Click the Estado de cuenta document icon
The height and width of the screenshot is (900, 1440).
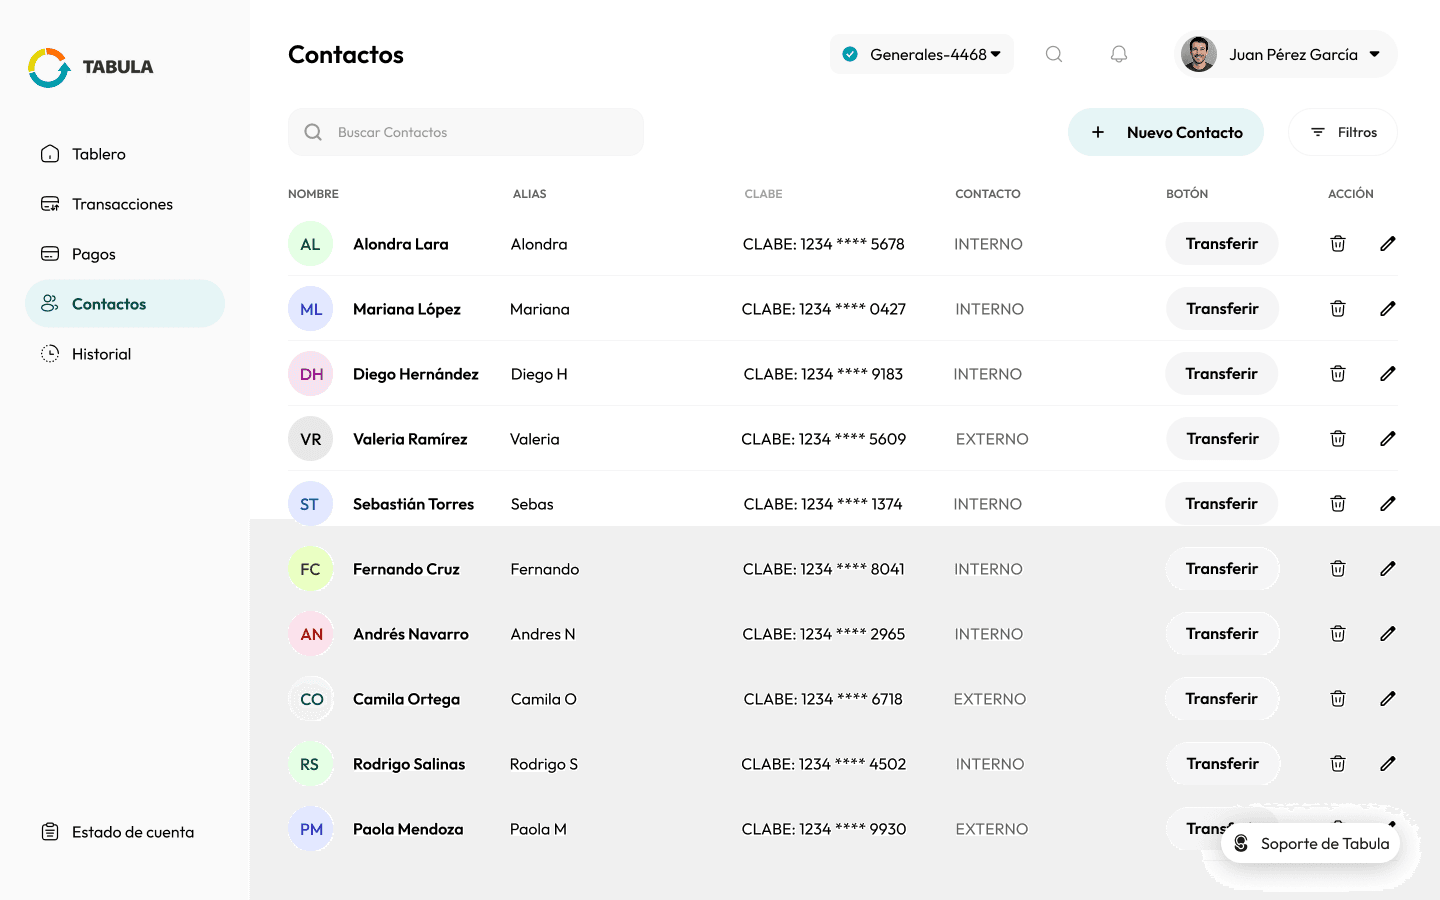pos(50,831)
